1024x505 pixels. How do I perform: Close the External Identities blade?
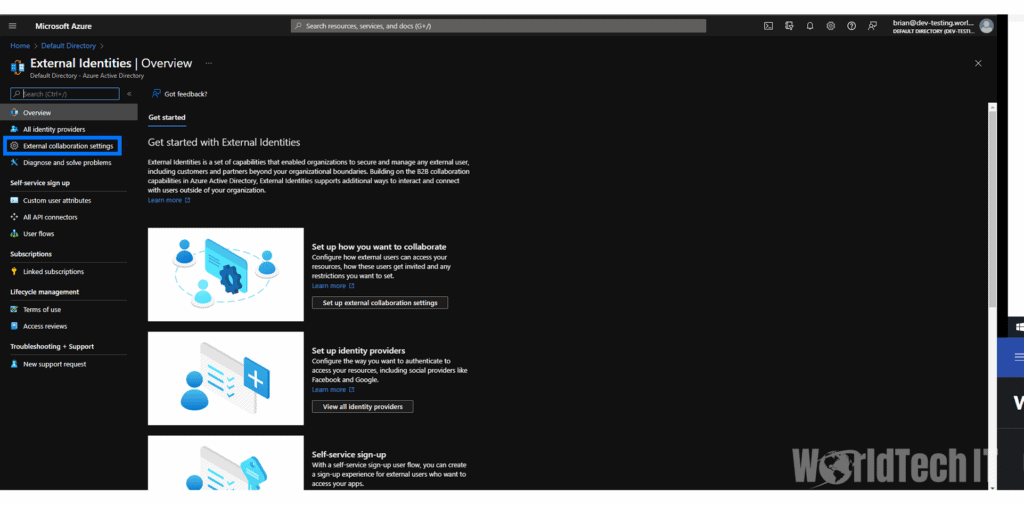pyautogui.click(x=978, y=63)
